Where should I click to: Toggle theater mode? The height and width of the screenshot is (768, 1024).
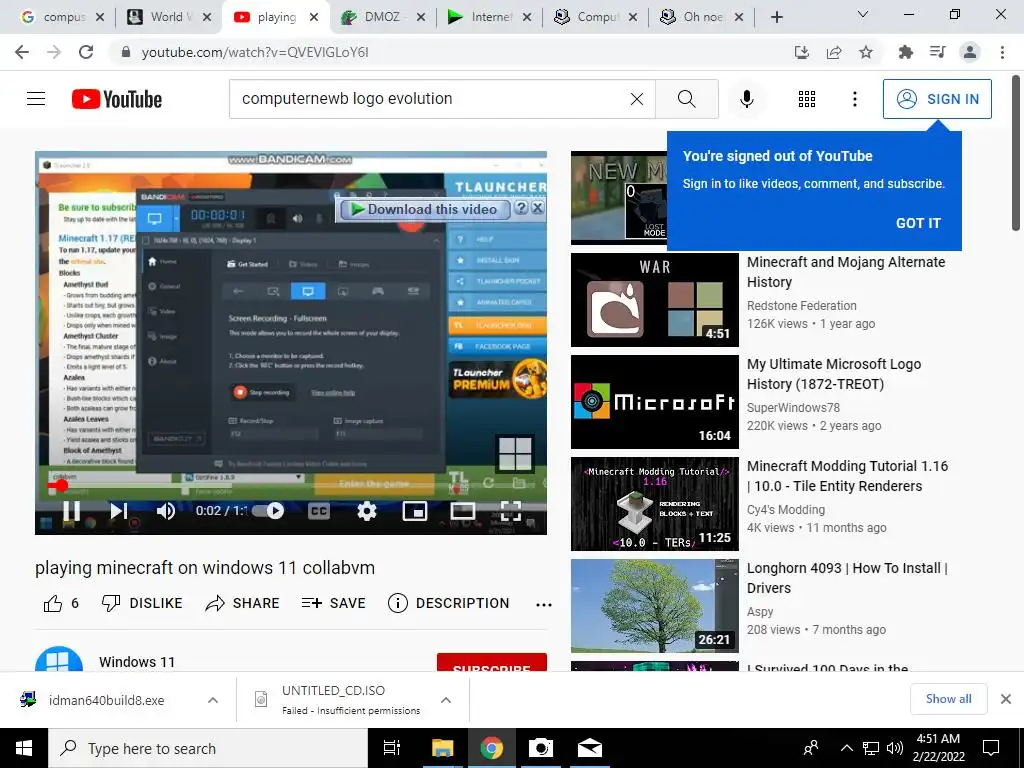coord(462,511)
